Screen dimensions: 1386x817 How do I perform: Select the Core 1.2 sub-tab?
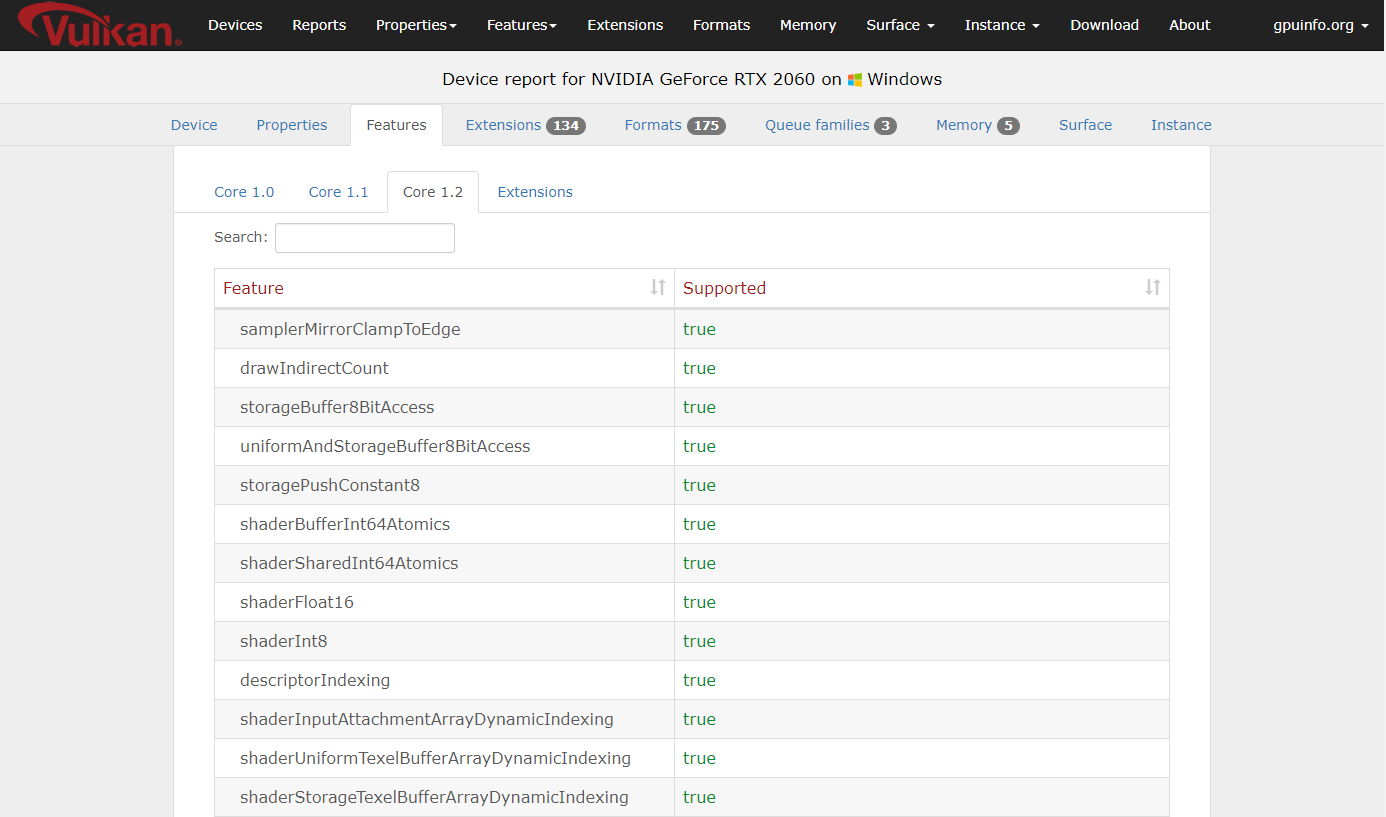433,192
